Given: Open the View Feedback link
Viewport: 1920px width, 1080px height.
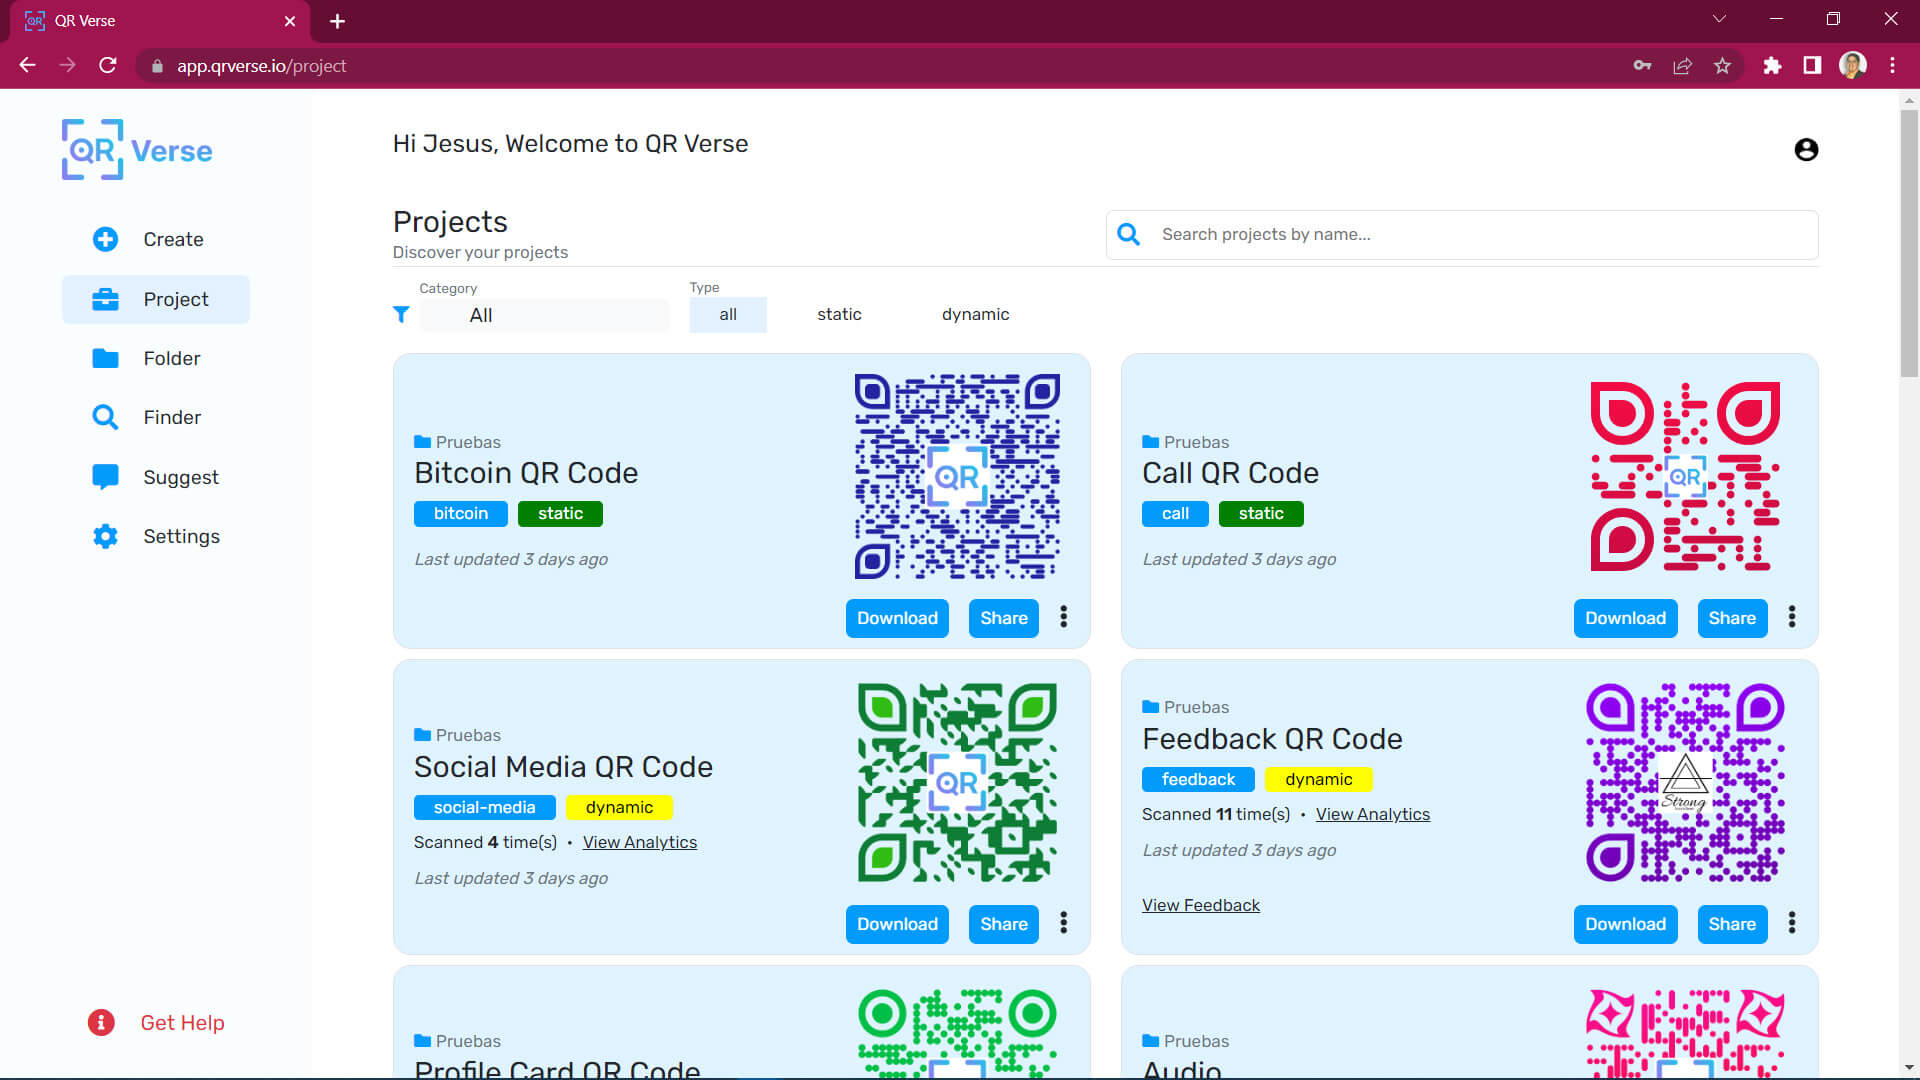Looking at the screenshot, I should [1200, 905].
